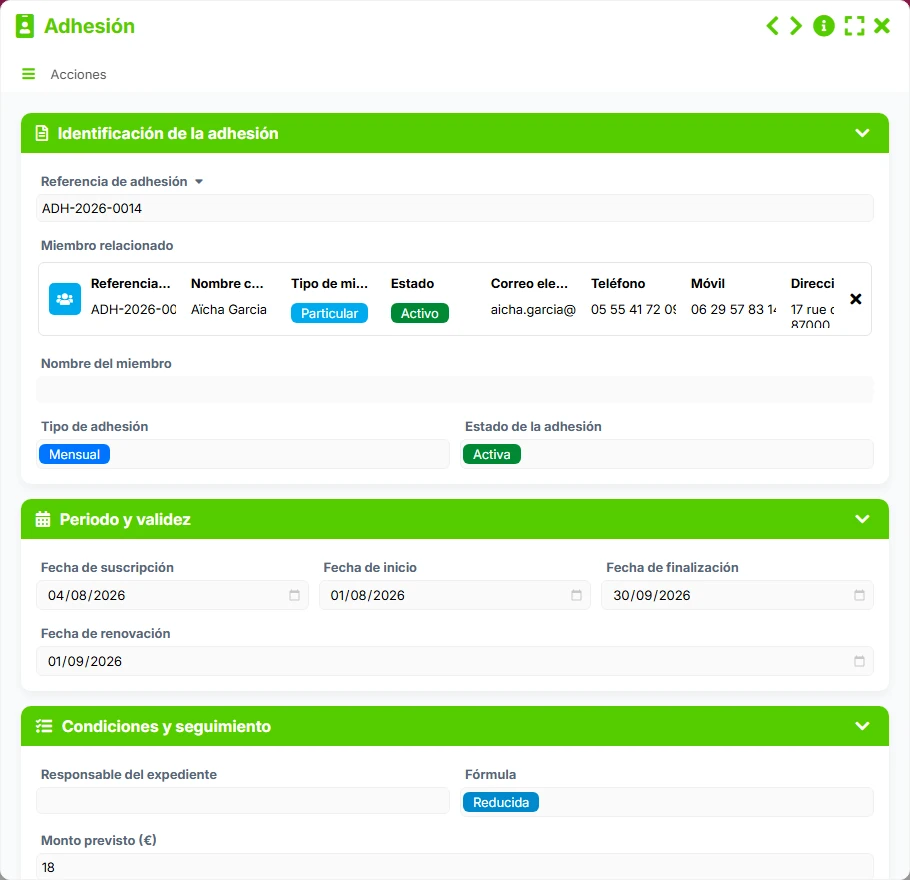Click phone number 05 55 41 72
The width and height of the screenshot is (910, 880).
click(x=633, y=309)
